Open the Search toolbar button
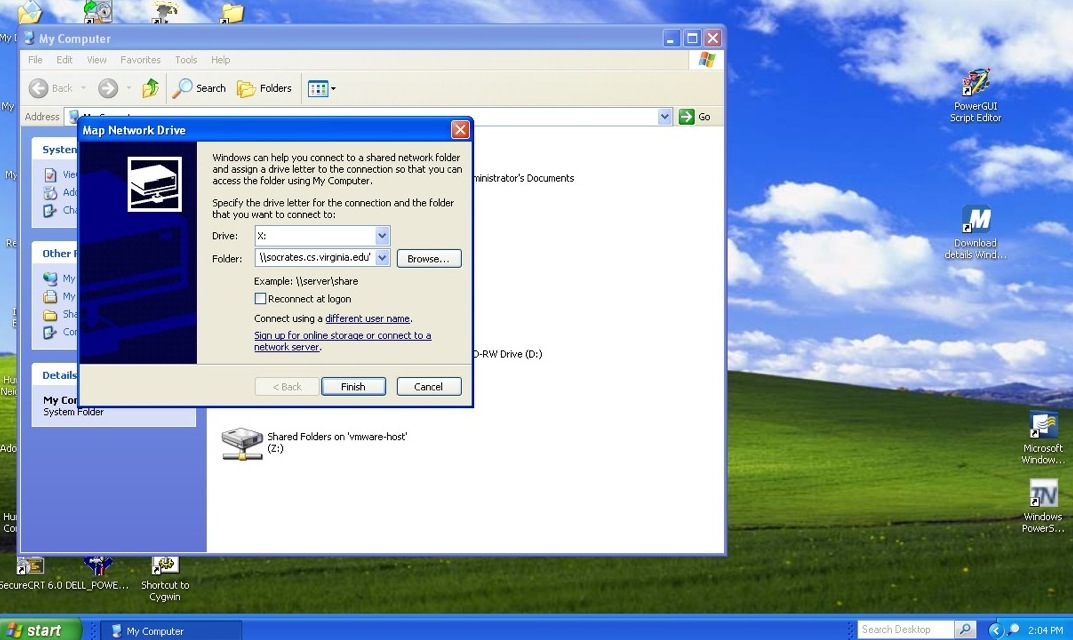The image size is (1073, 640). pos(199,88)
